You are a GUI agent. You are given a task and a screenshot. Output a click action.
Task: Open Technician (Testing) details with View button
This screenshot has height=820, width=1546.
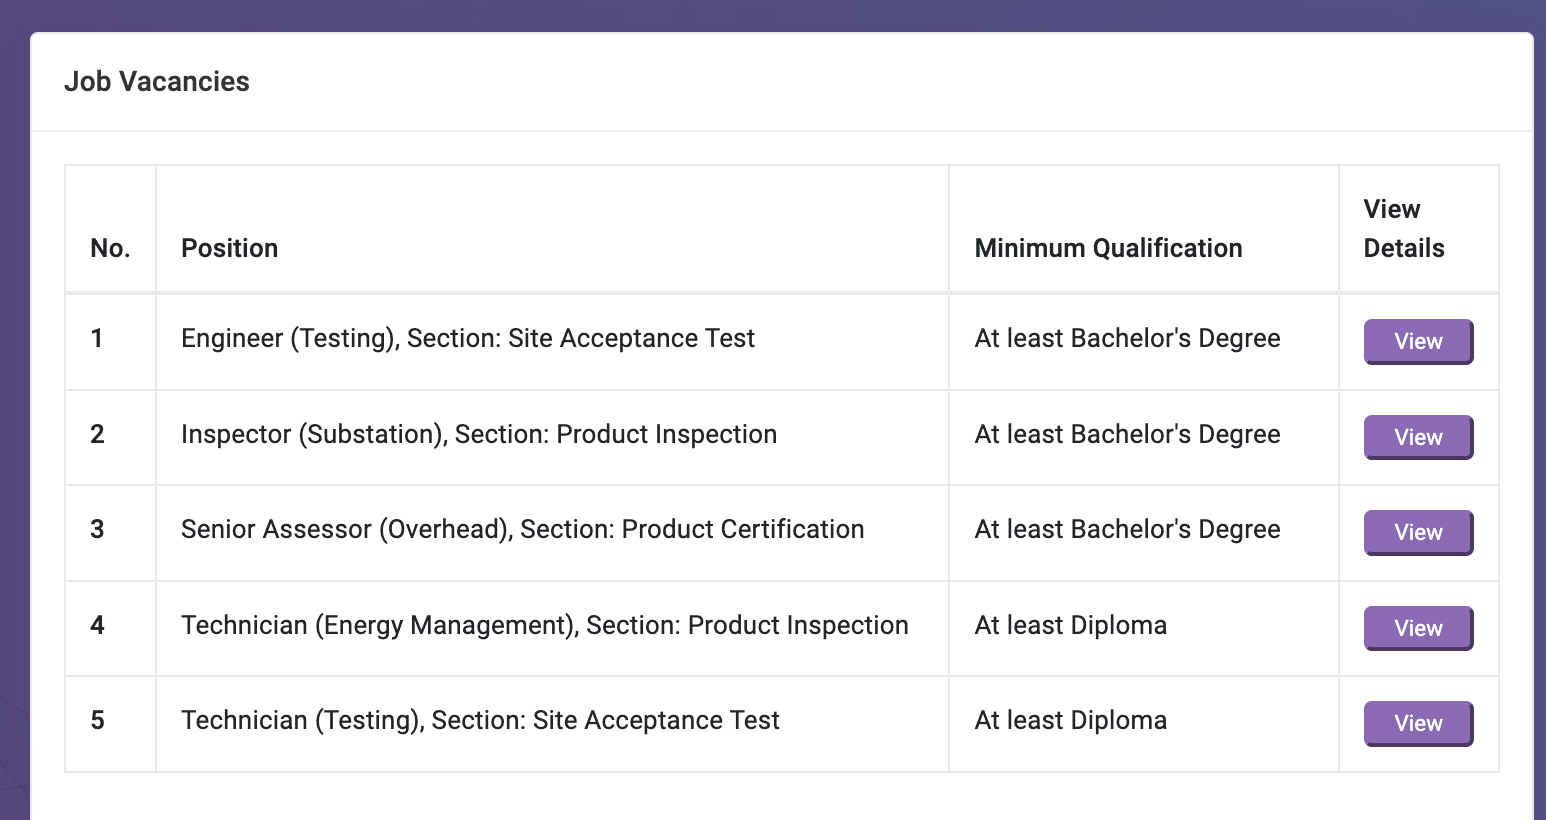[x=1418, y=723]
